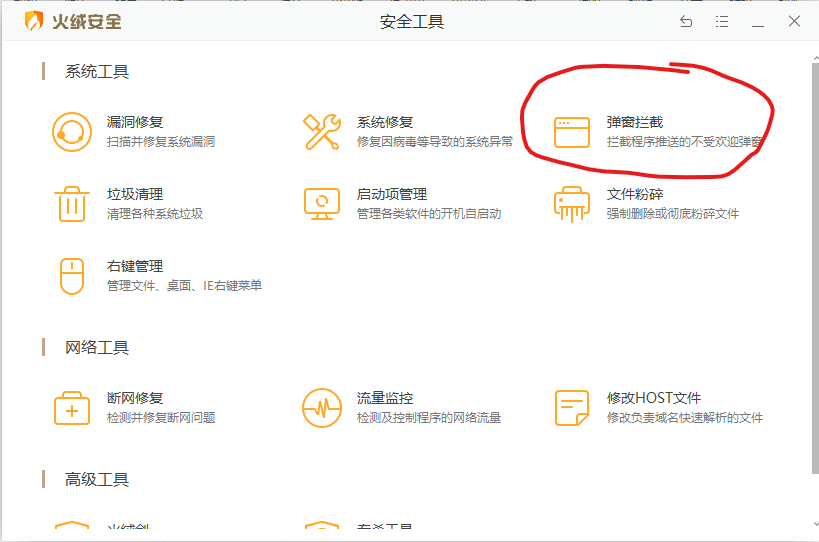
Task: Click the 系统修复 title text
Action: click(x=385, y=122)
